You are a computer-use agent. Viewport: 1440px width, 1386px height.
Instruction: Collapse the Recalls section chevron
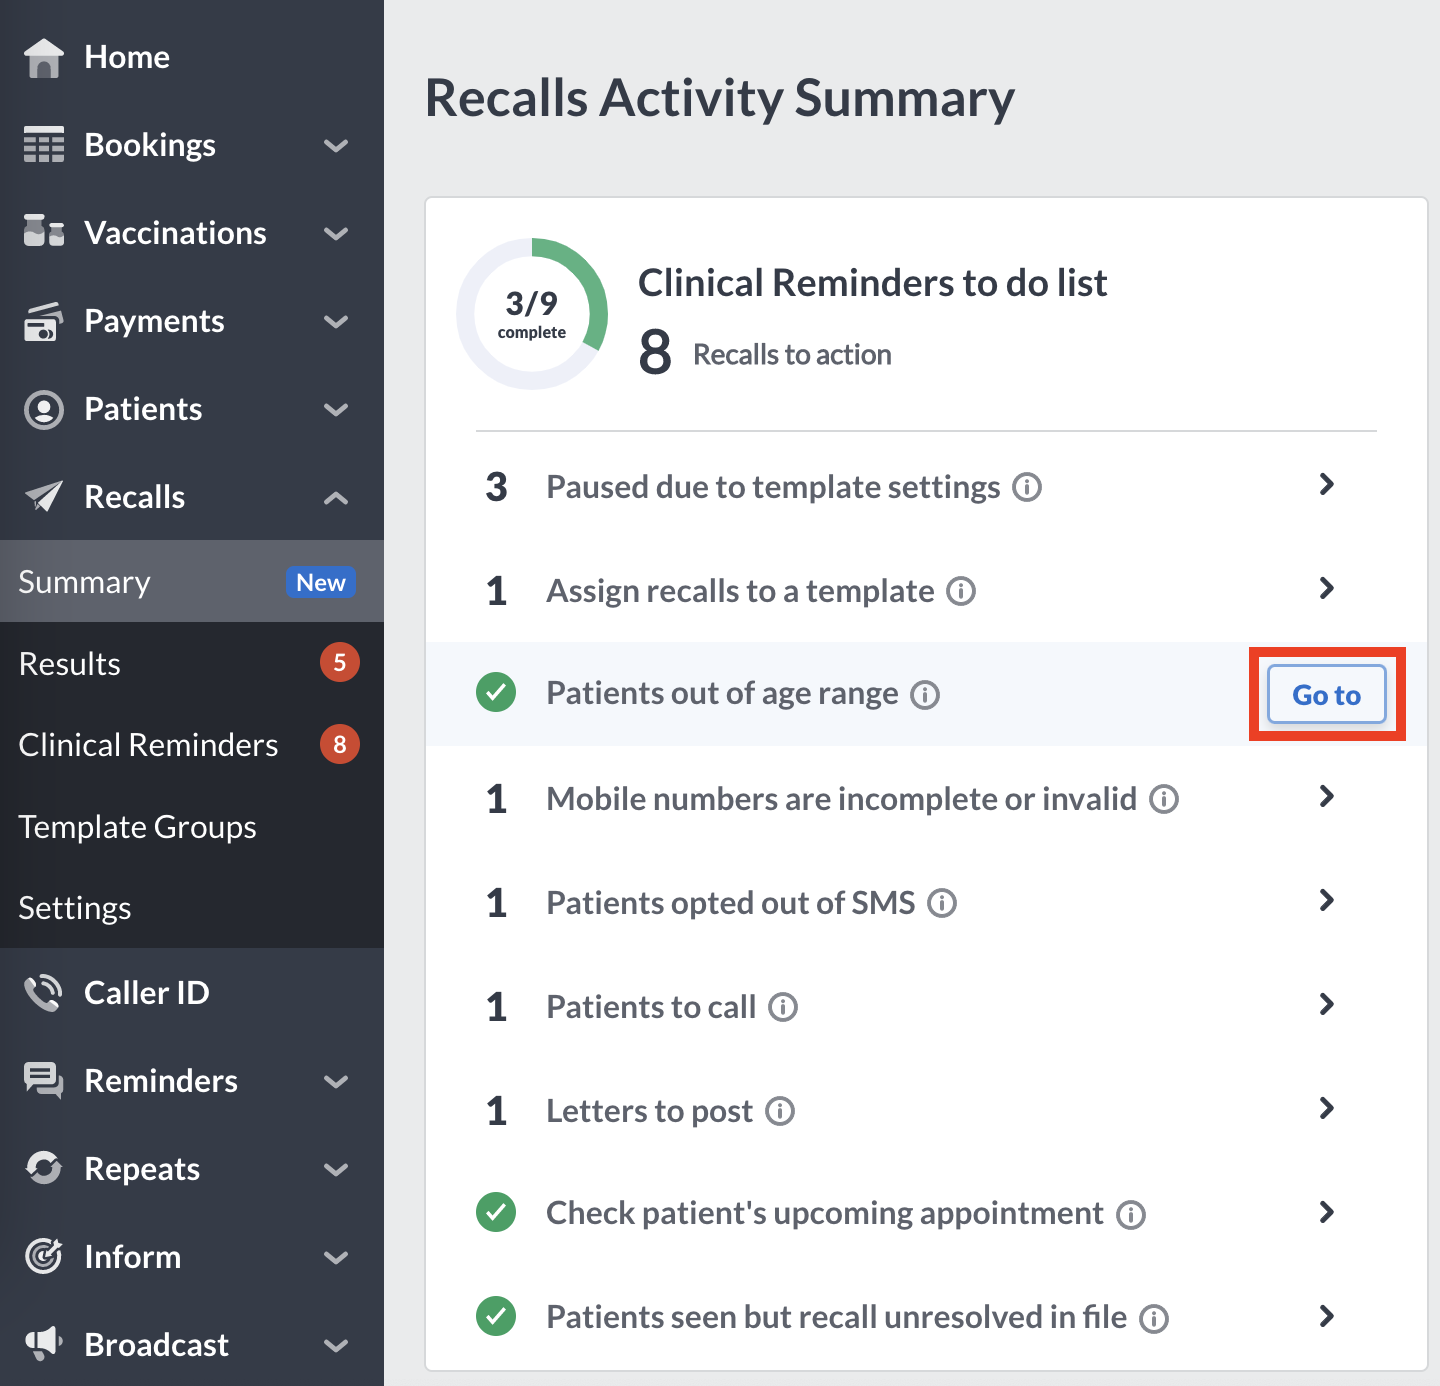[336, 498]
